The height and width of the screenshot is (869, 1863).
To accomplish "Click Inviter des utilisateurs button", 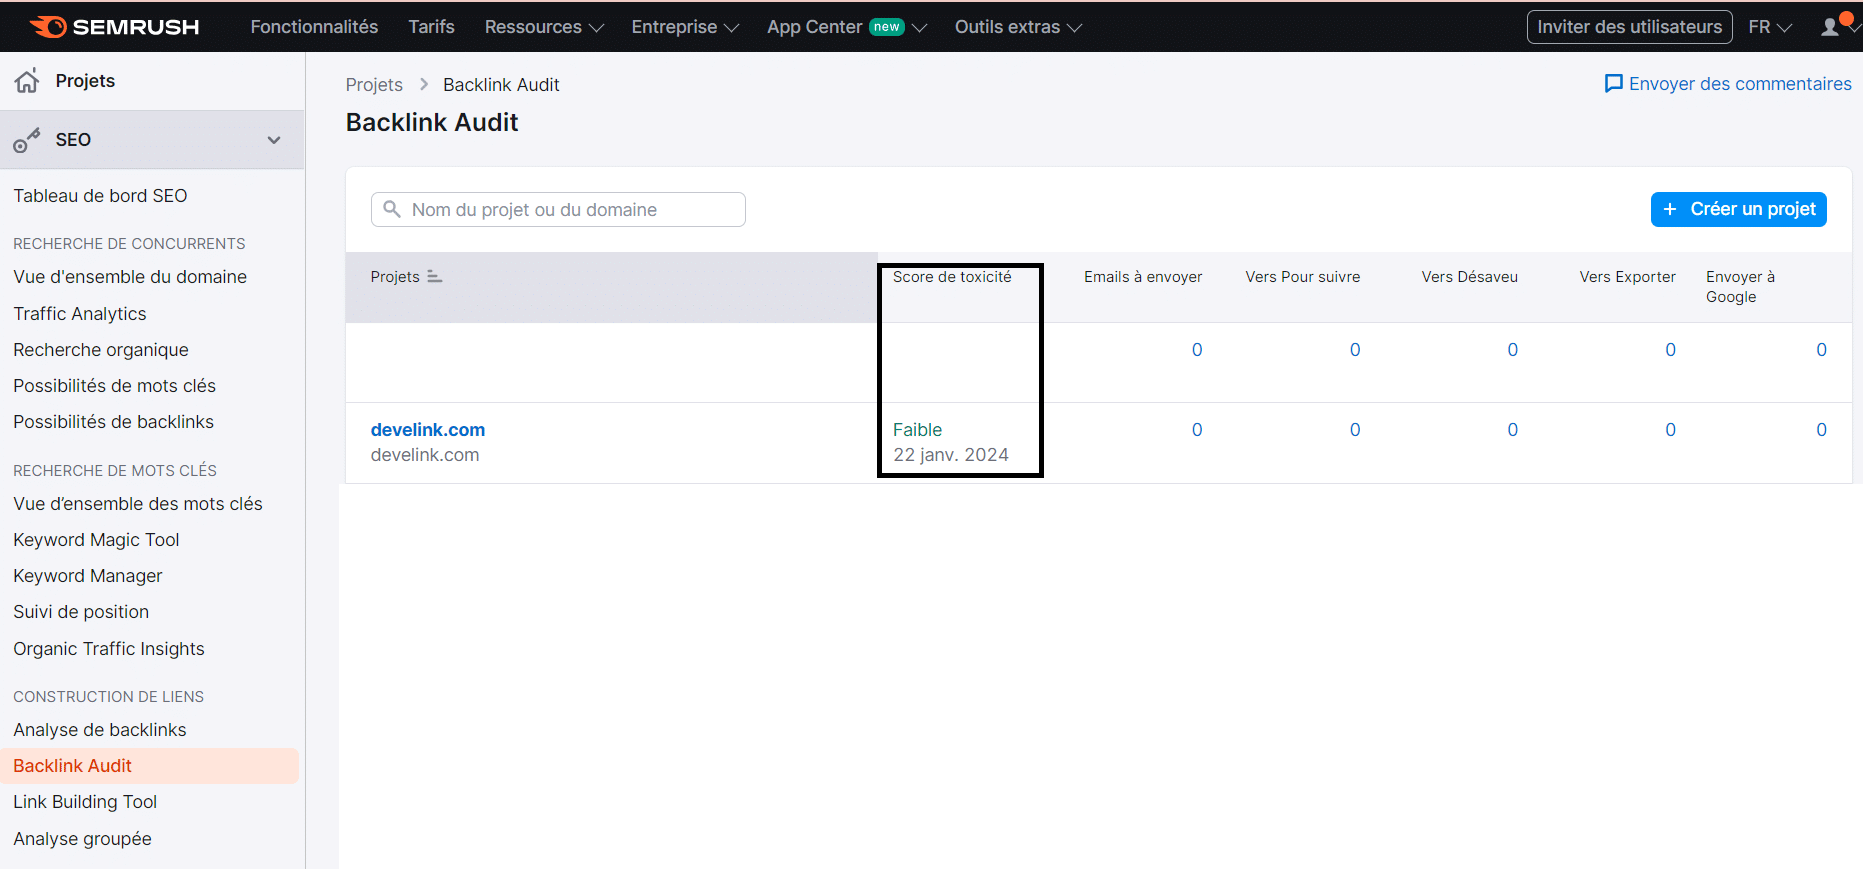I will click(1630, 27).
